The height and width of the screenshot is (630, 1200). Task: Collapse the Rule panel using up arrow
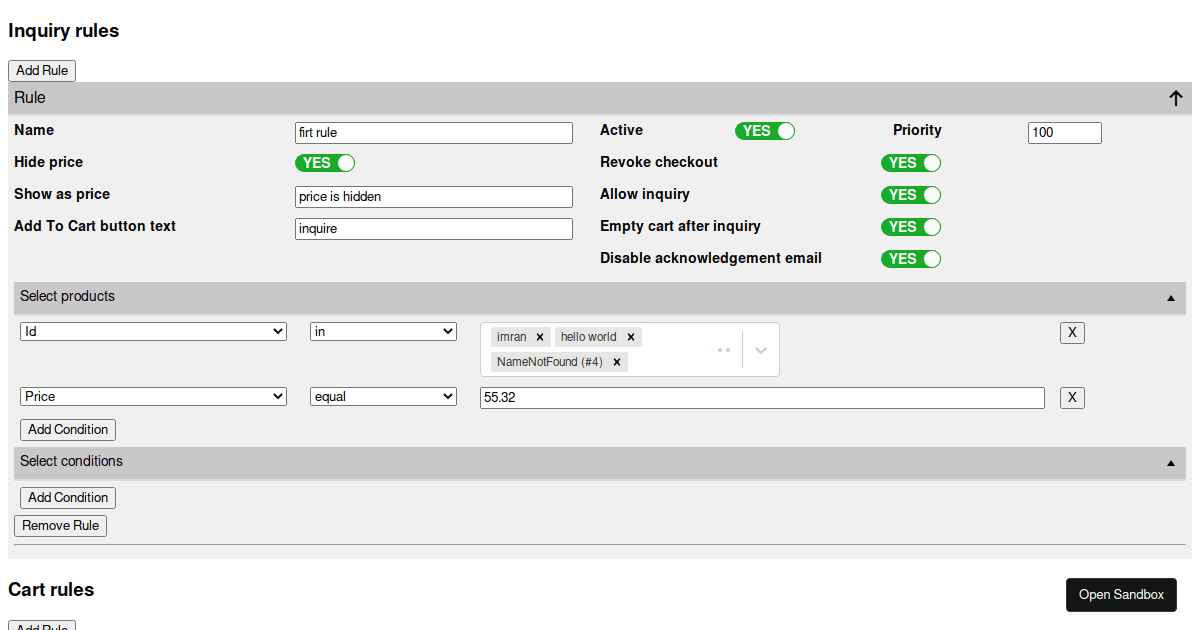[x=1176, y=98]
